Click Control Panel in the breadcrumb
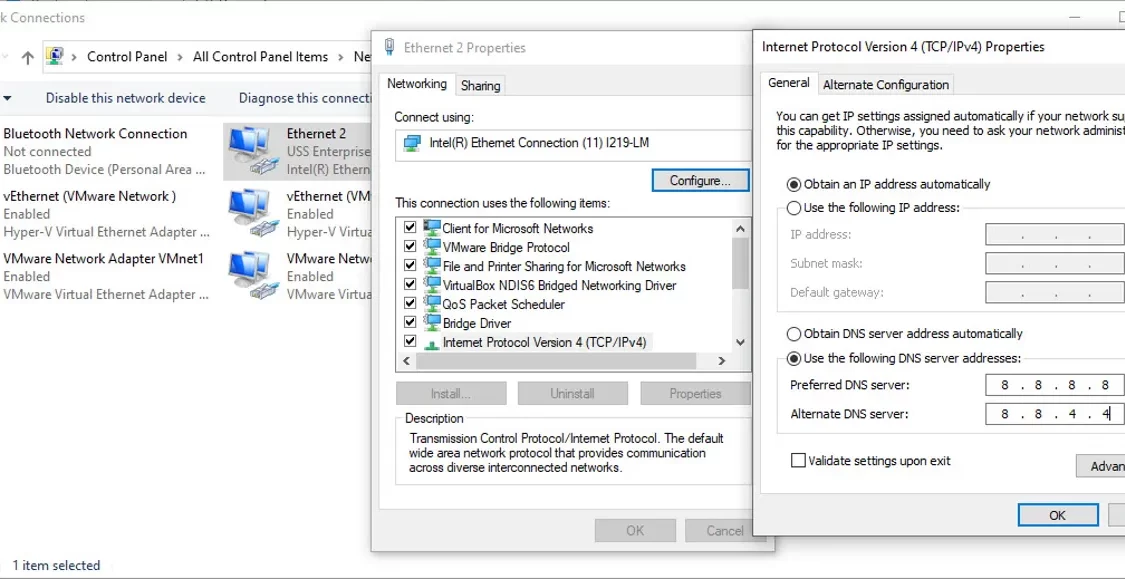This screenshot has height=579, width=1125. tap(127, 57)
